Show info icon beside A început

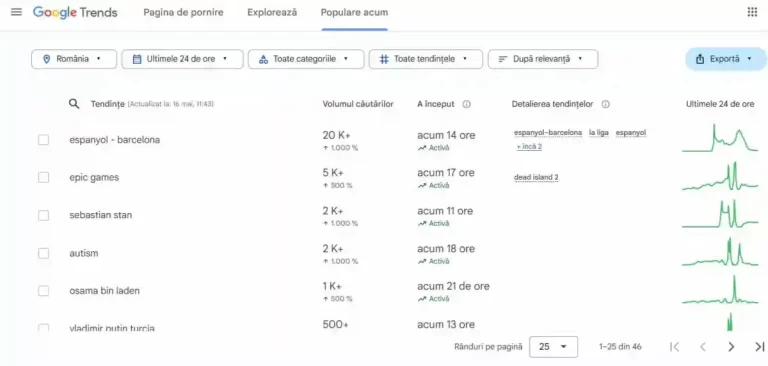point(466,104)
